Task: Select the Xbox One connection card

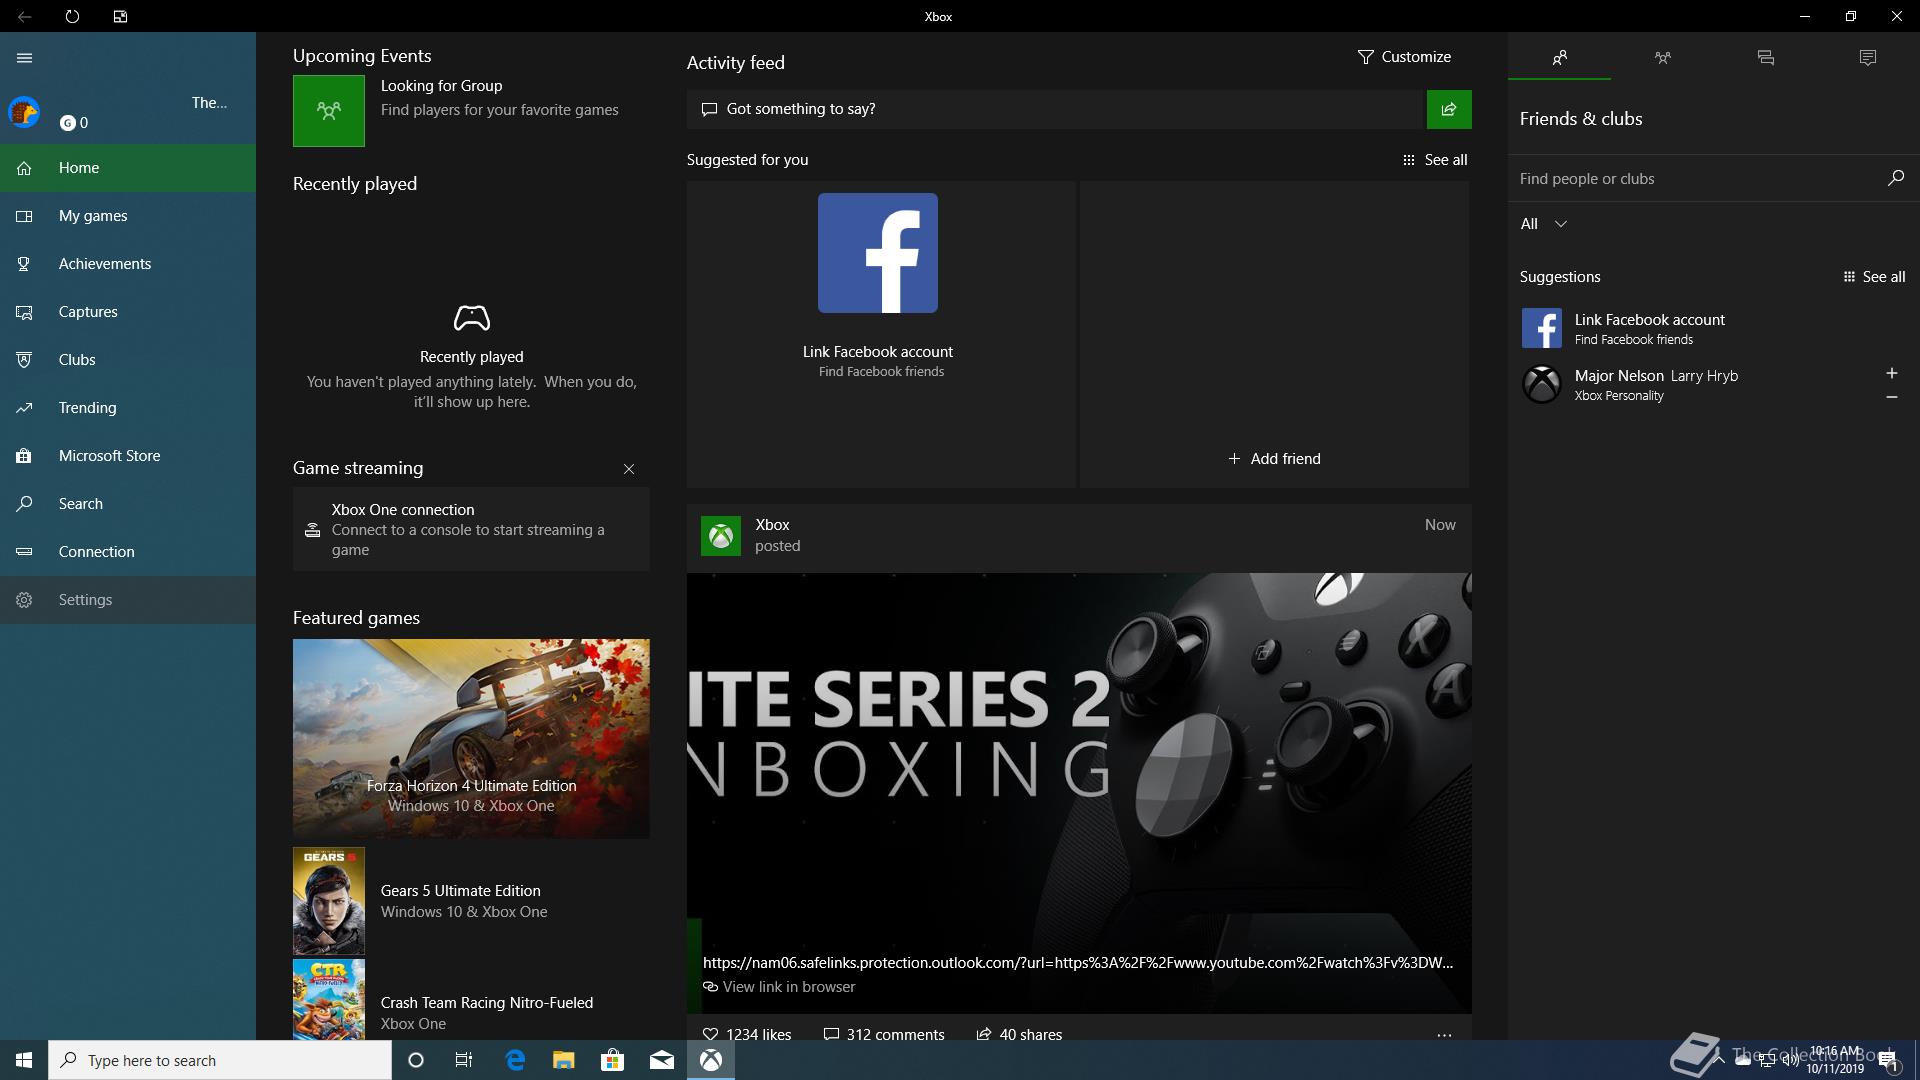Action: pos(471,529)
